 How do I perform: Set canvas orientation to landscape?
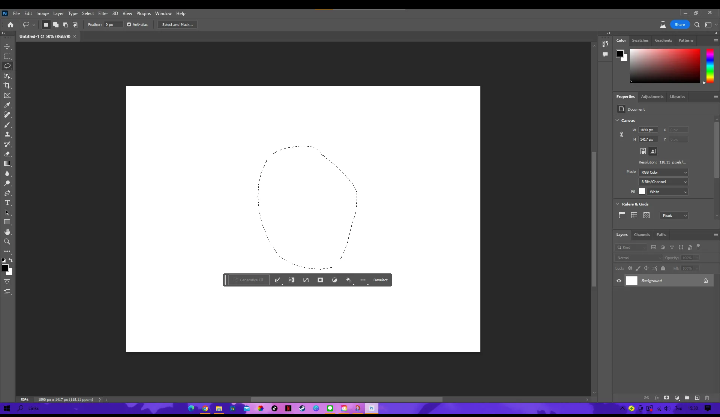click(653, 151)
